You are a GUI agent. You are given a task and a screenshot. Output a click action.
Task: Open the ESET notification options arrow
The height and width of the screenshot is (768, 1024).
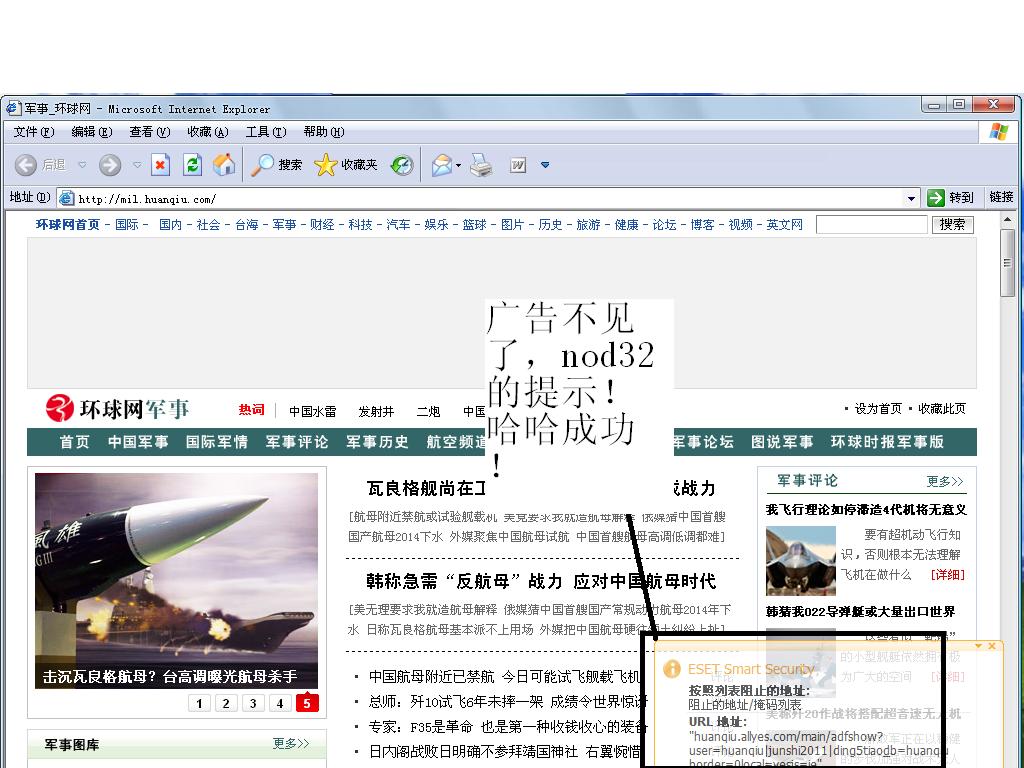click(978, 646)
